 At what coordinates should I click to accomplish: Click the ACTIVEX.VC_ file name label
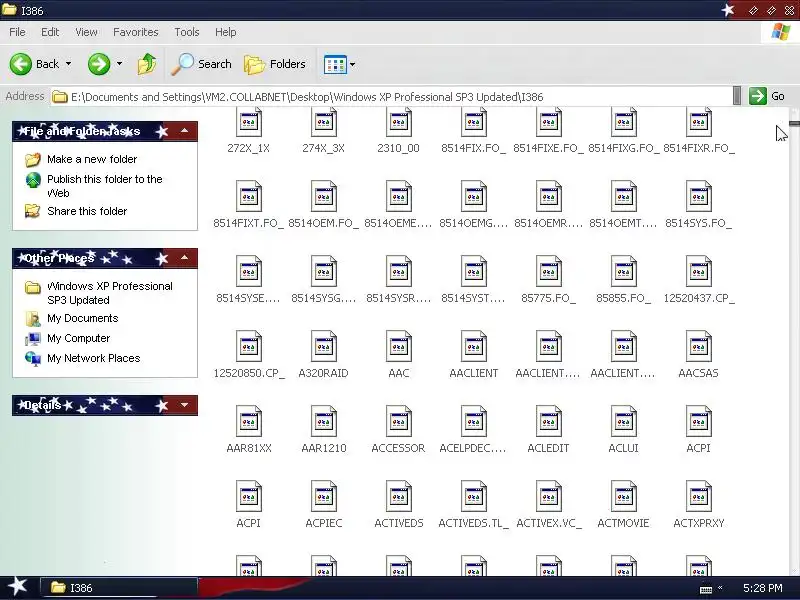pos(548,523)
